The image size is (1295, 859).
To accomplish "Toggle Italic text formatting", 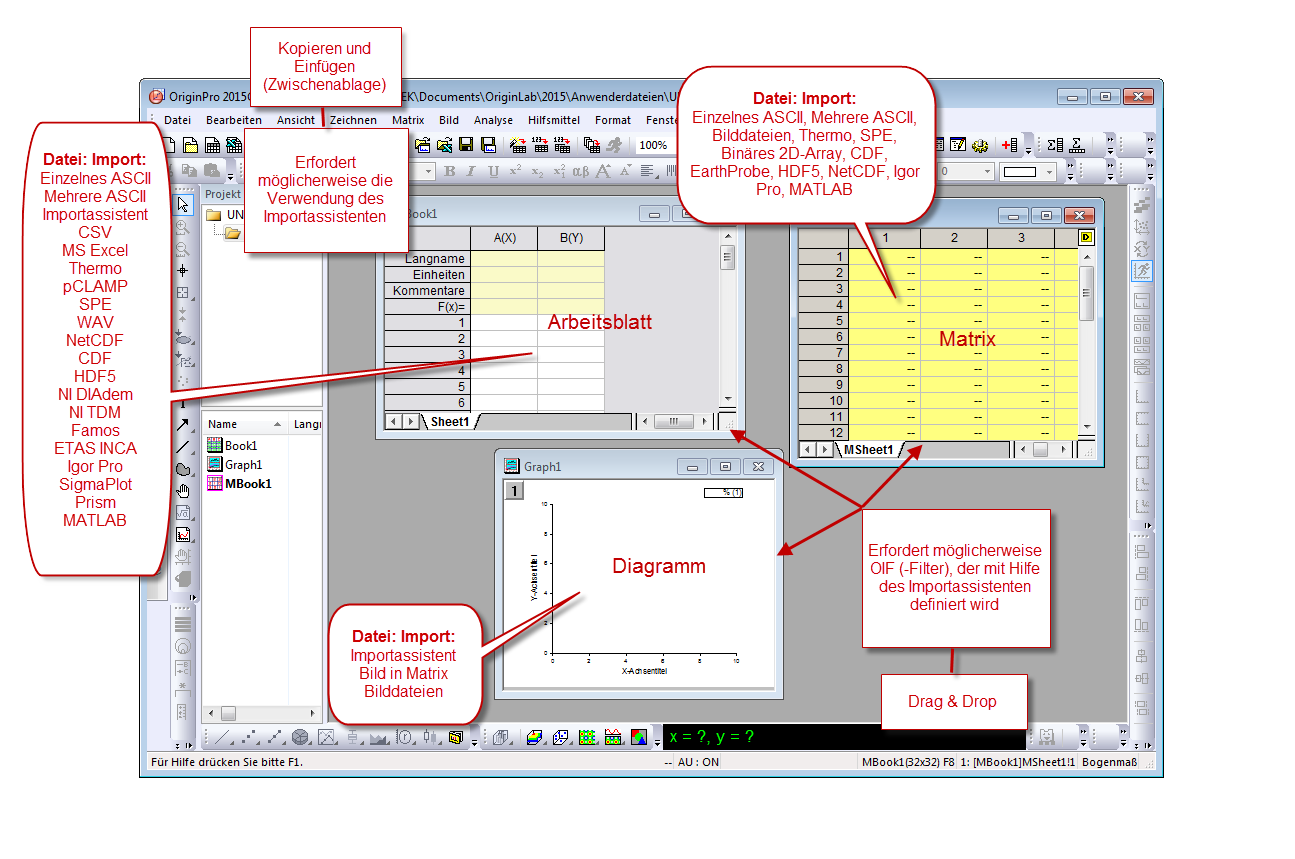I will (471, 171).
